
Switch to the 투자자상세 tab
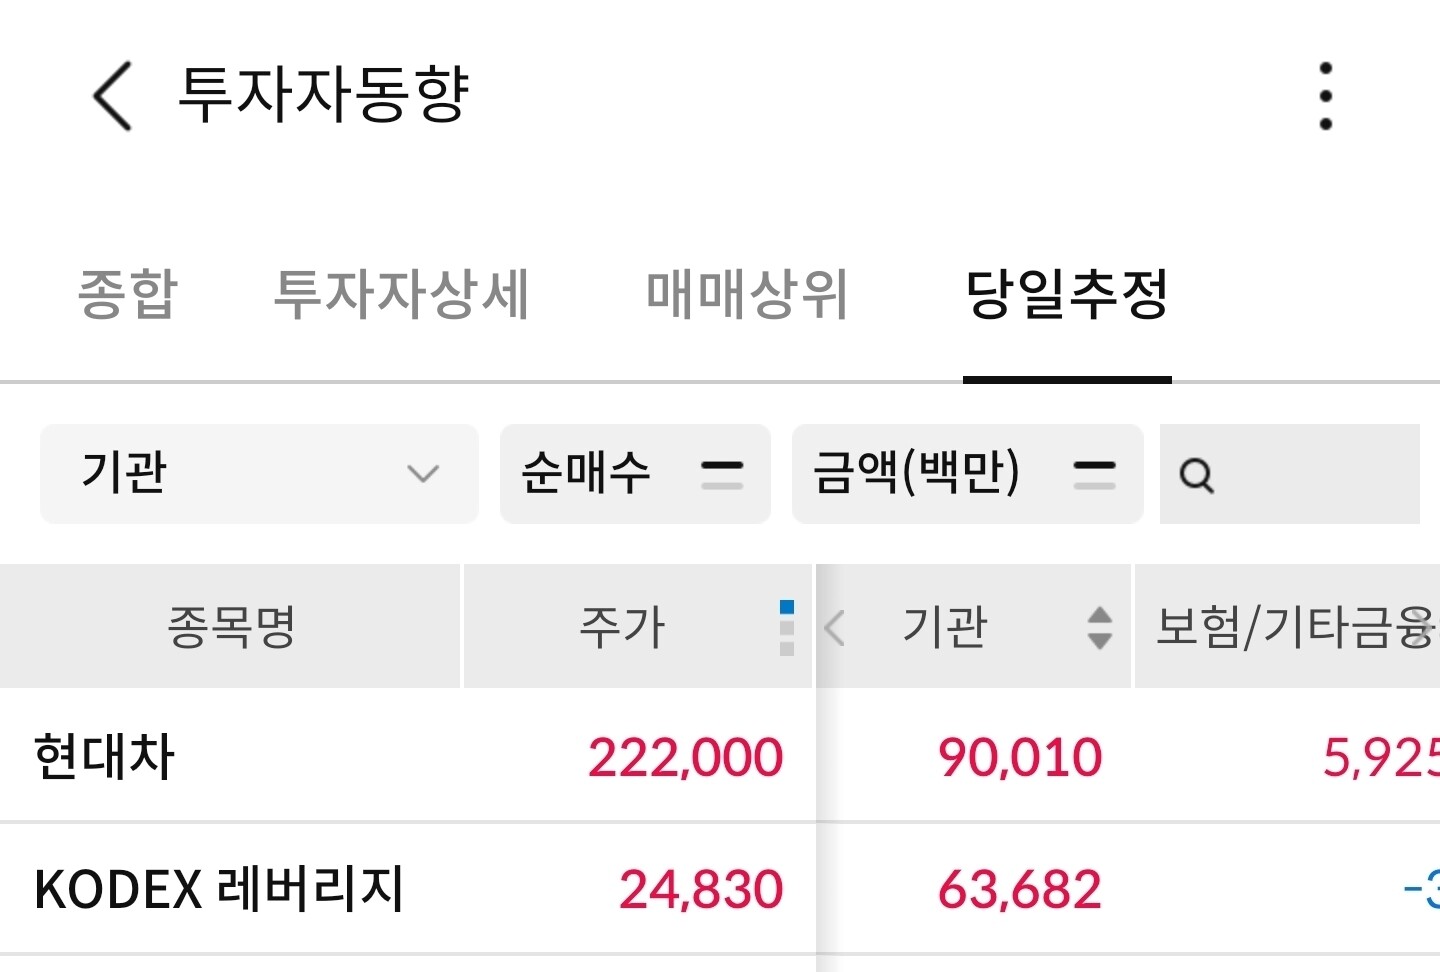tap(401, 294)
